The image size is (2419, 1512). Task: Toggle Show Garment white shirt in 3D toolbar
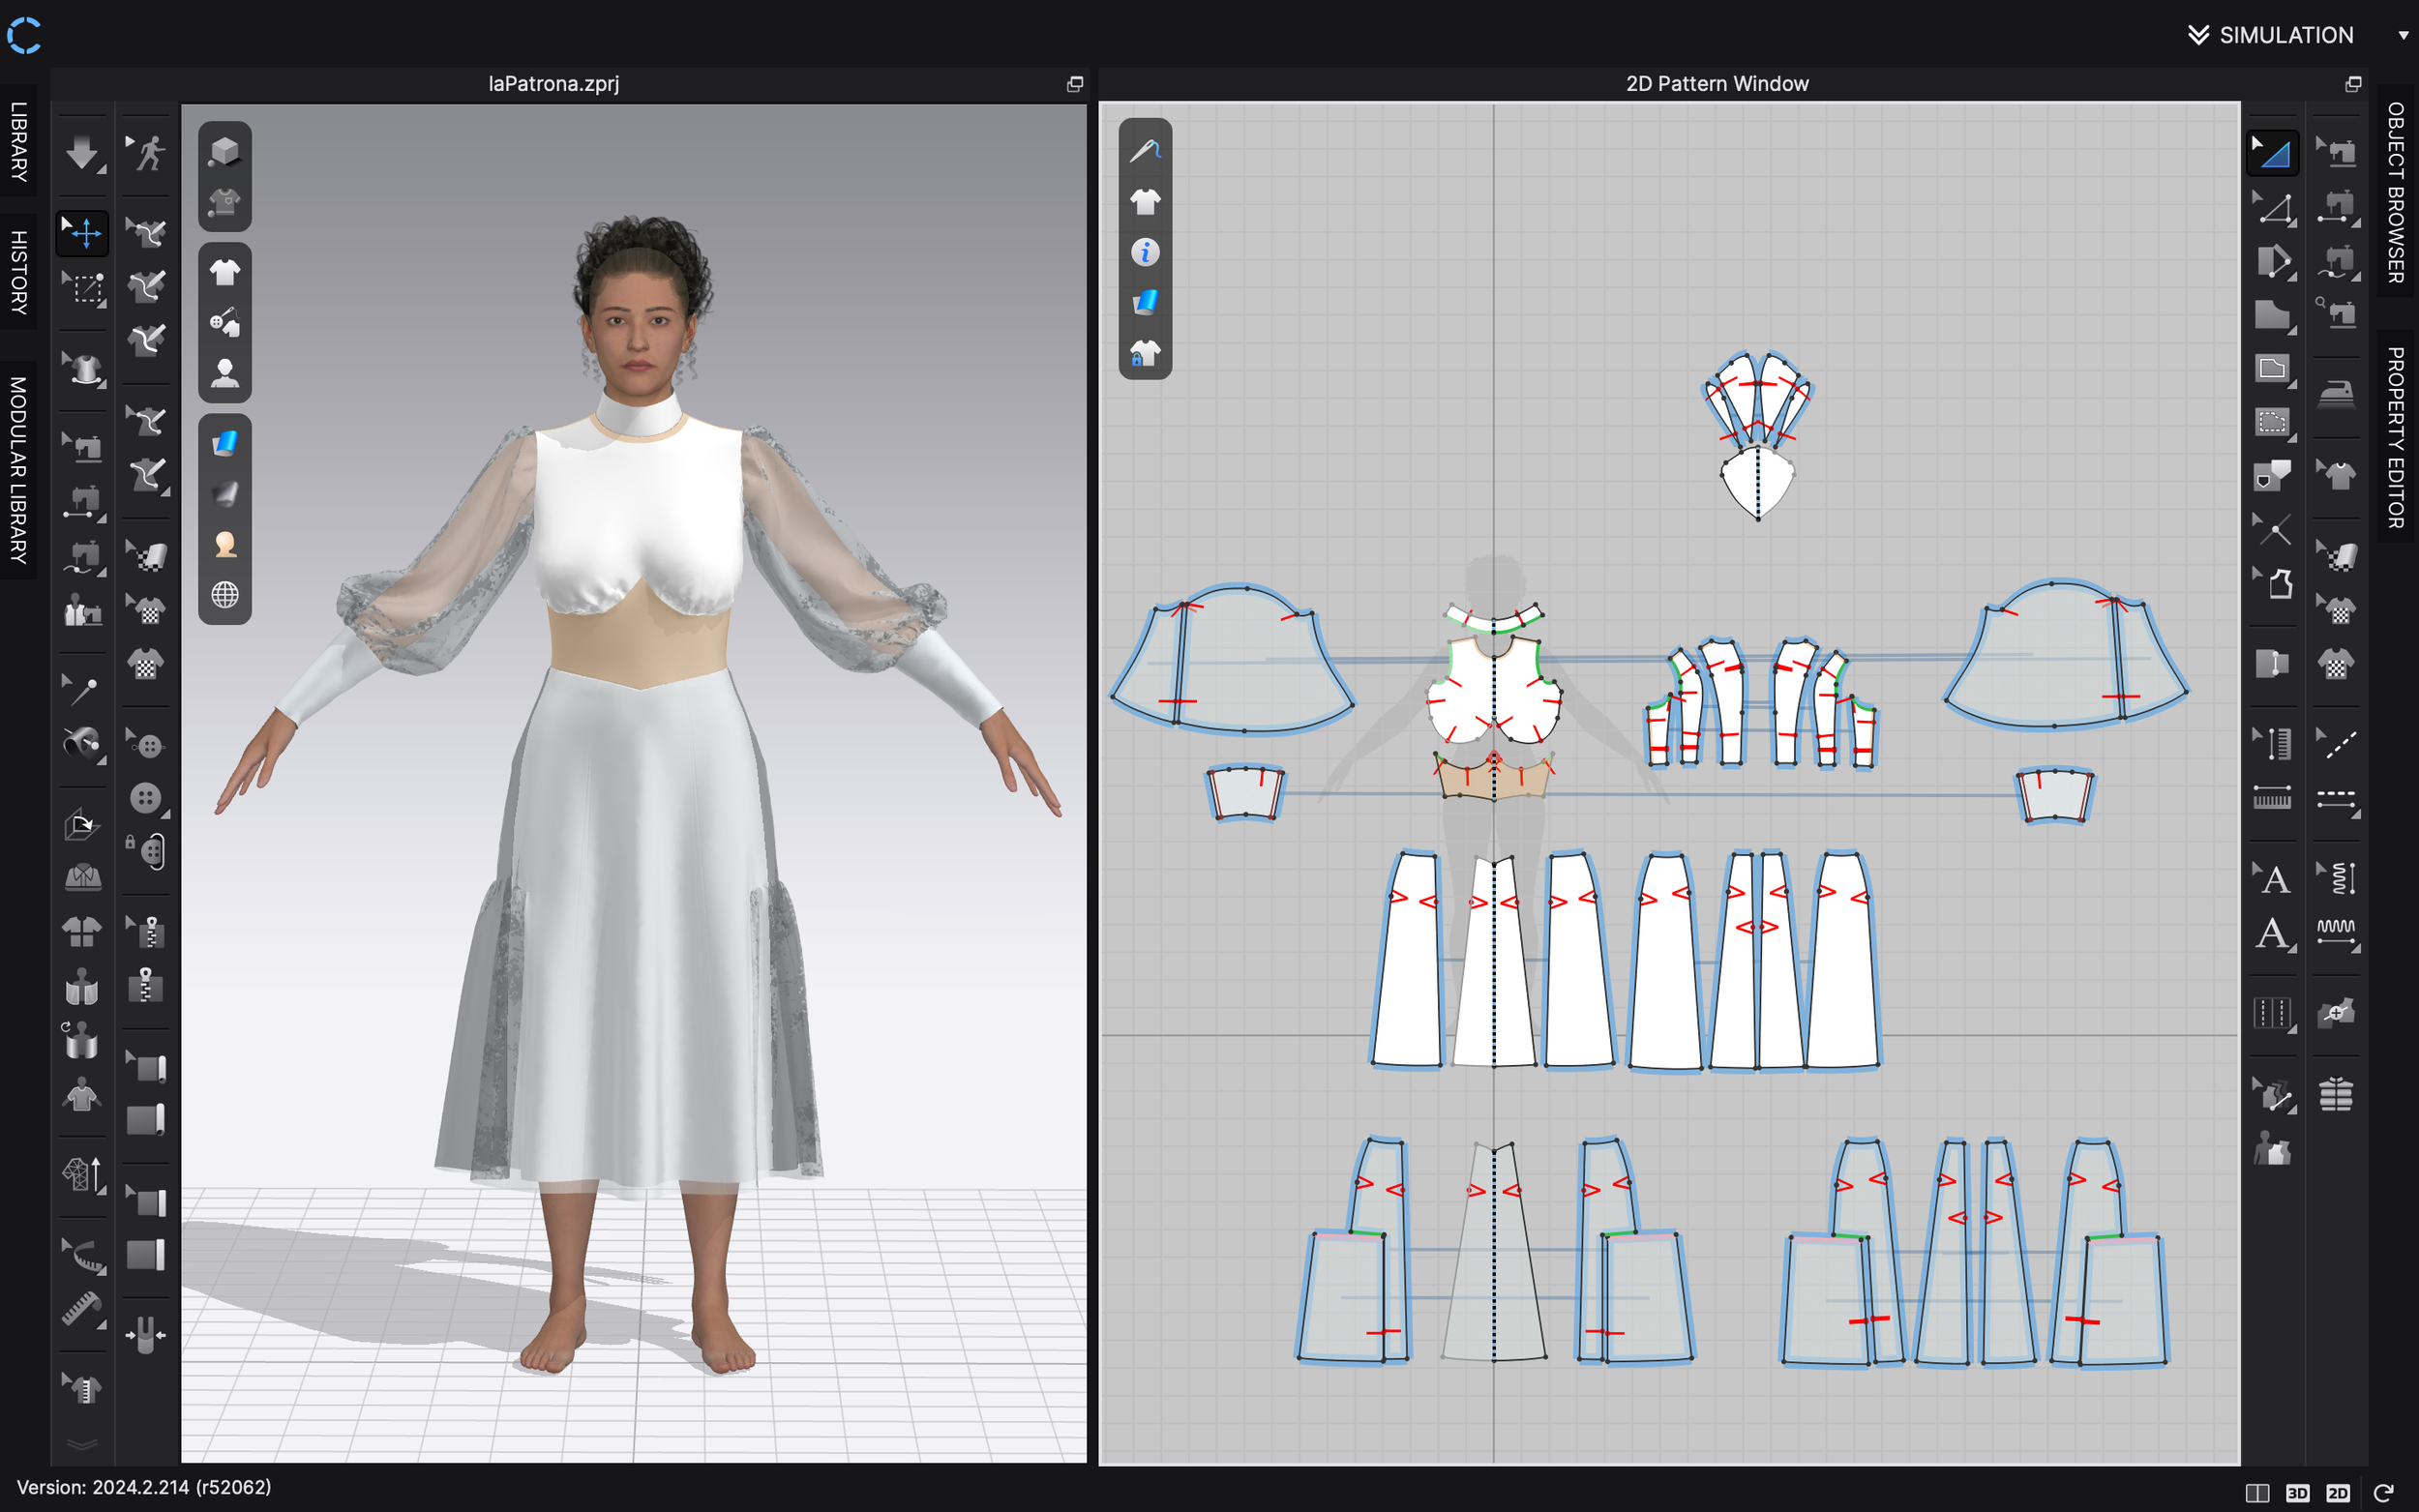pos(225,272)
